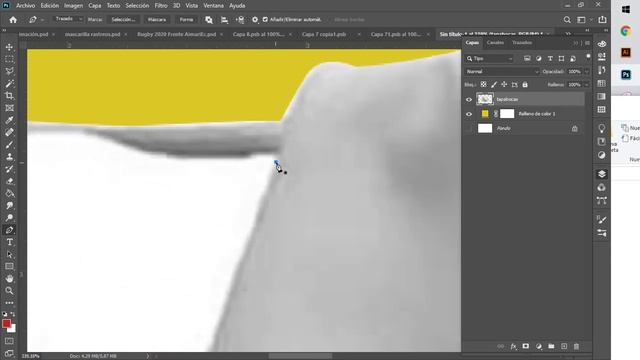This screenshot has height=360, width=640.
Task: Open path alignment options icon
Action: (224, 20)
